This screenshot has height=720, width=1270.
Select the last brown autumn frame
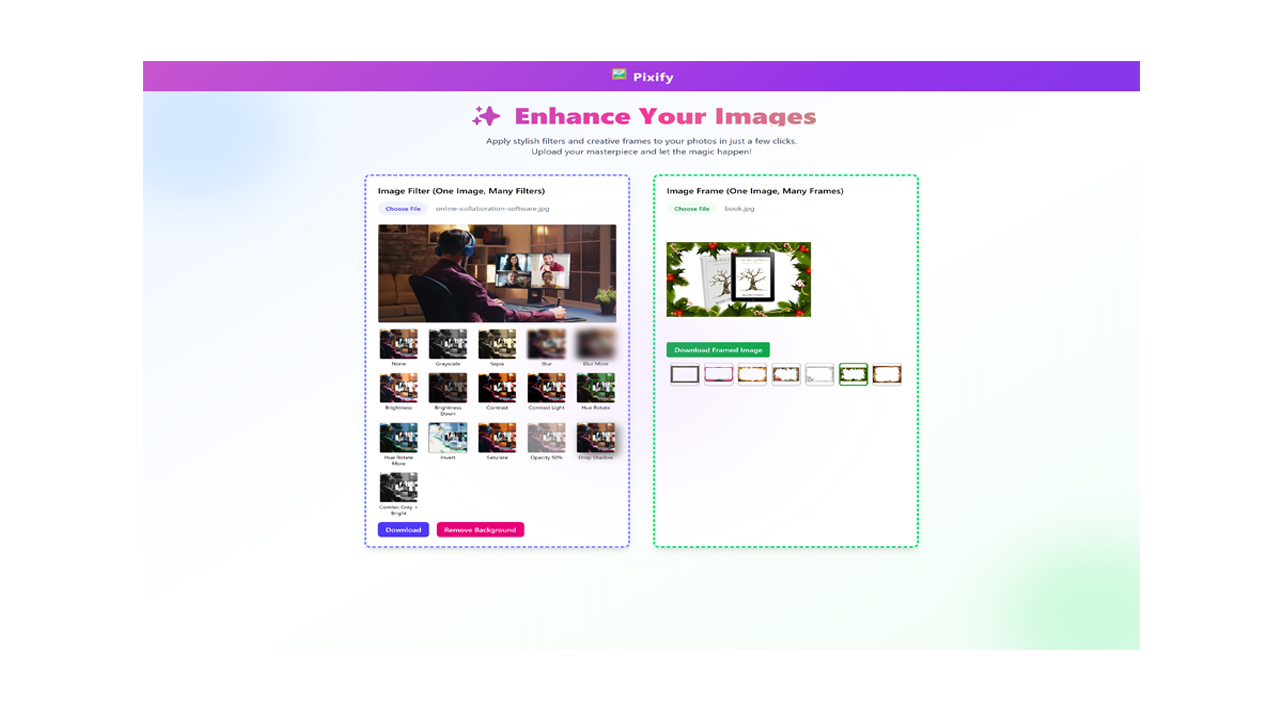pos(887,374)
